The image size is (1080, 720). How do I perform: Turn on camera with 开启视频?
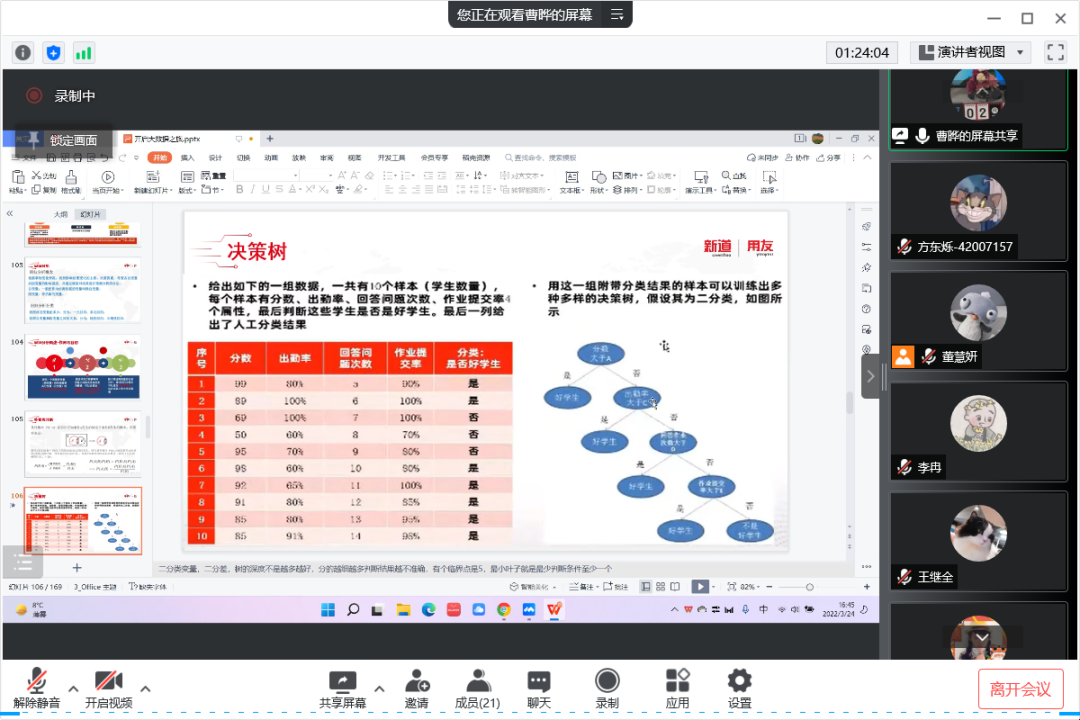(x=109, y=688)
